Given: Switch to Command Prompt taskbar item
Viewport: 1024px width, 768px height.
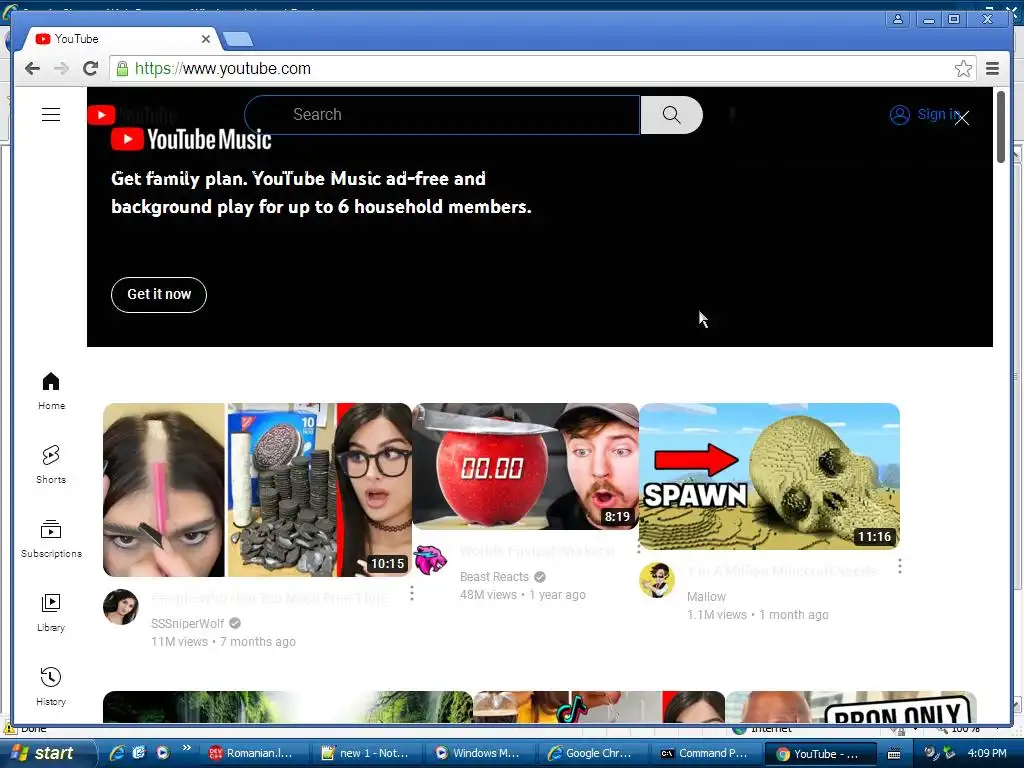Looking at the screenshot, I should point(705,753).
